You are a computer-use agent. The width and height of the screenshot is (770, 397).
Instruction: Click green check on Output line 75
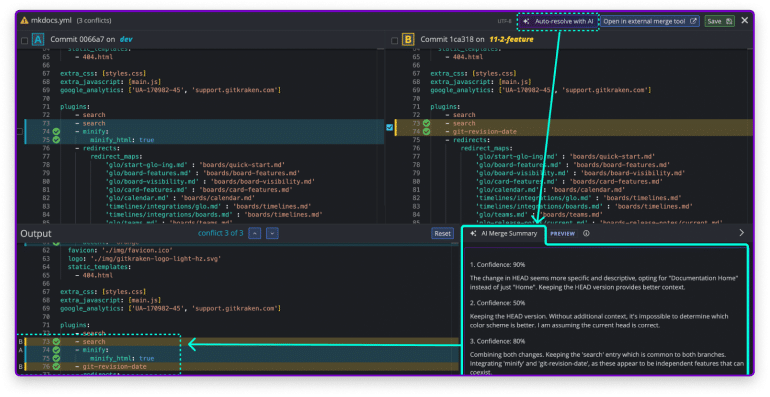pyautogui.click(x=56, y=358)
